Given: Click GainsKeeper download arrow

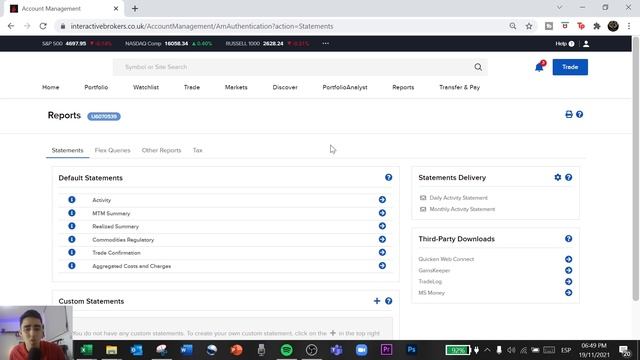Looking at the screenshot, I should pyautogui.click(x=569, y=270).
